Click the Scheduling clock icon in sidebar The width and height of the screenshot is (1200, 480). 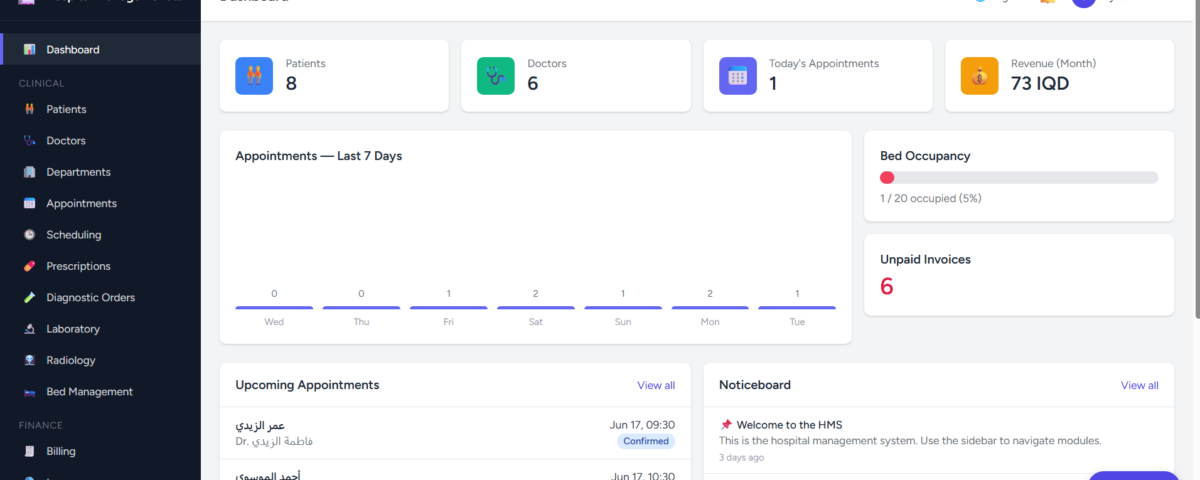click(29, 235)
